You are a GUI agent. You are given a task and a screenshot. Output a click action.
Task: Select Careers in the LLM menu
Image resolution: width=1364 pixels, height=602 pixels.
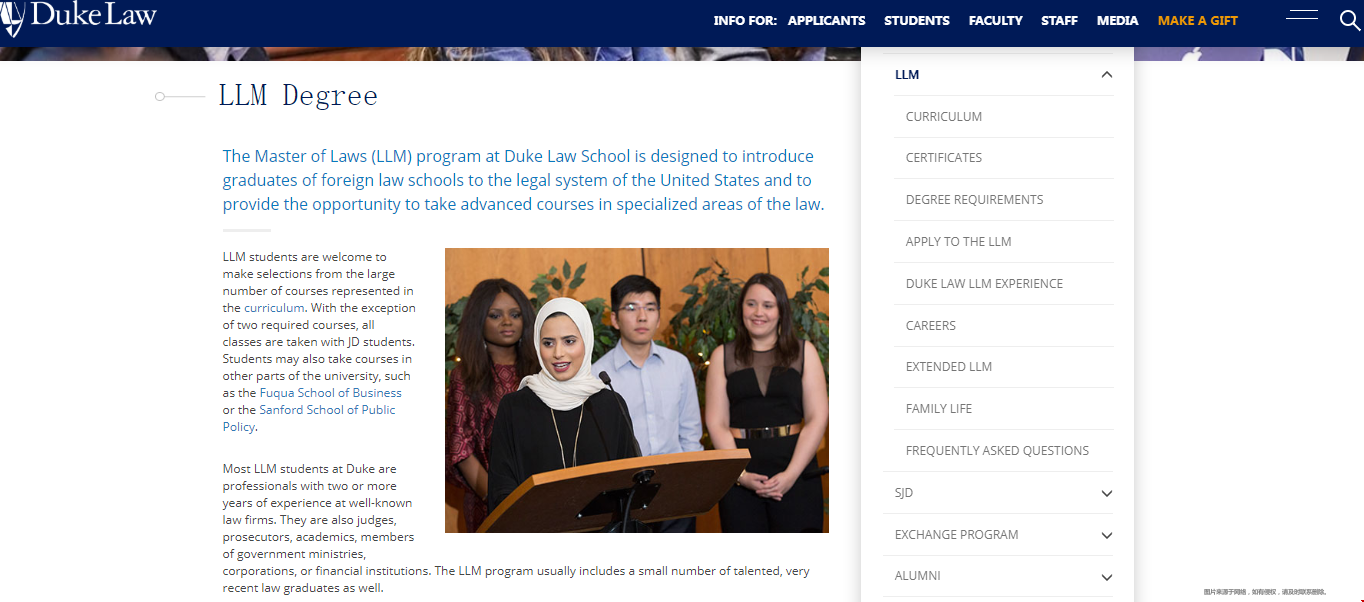tap(931, 326)
